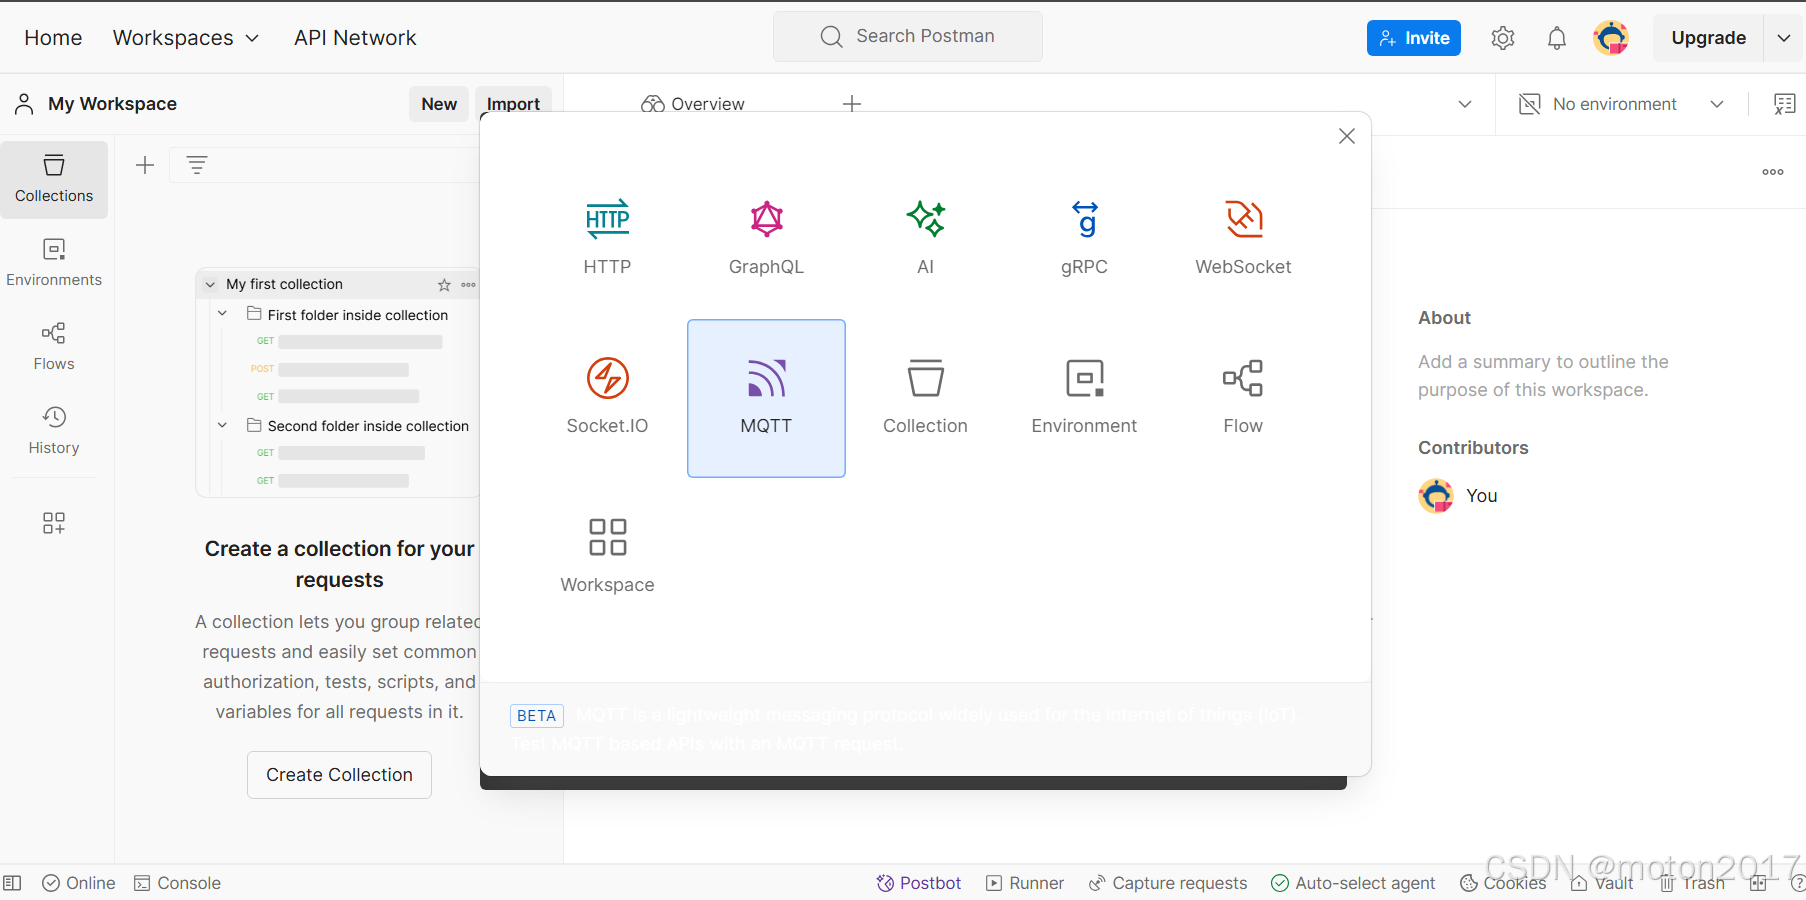Click the New button
The height and width of the screenshot is (900, 1806).
(439, 104)
